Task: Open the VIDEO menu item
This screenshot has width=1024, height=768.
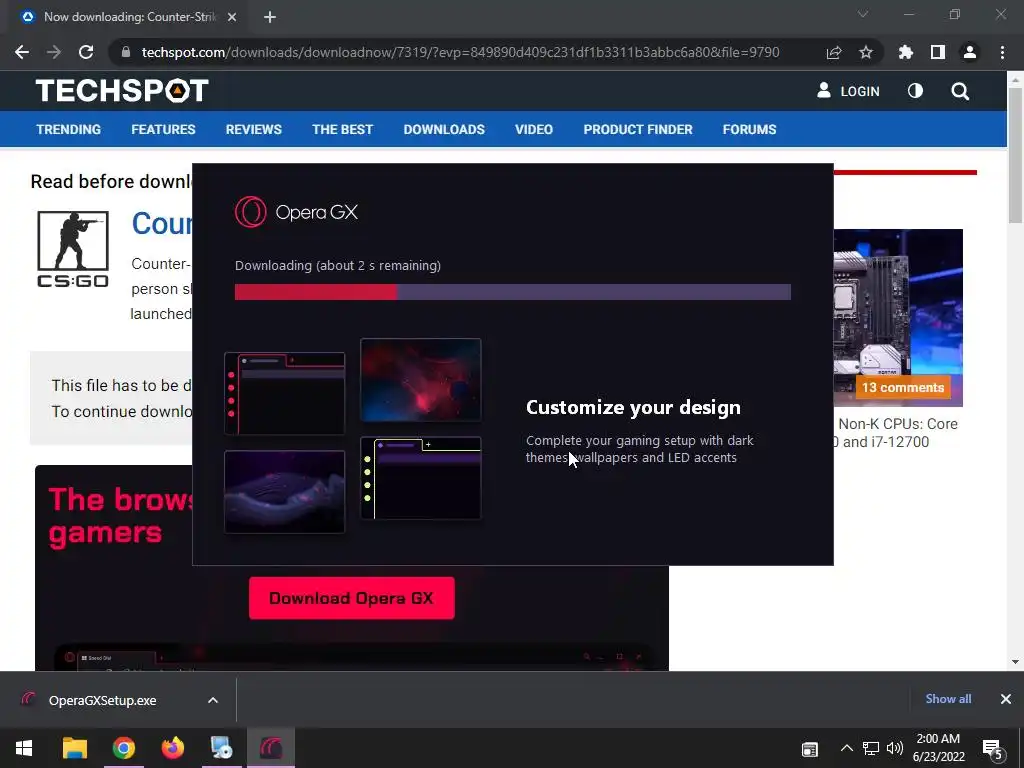Action: click(534, 129)
